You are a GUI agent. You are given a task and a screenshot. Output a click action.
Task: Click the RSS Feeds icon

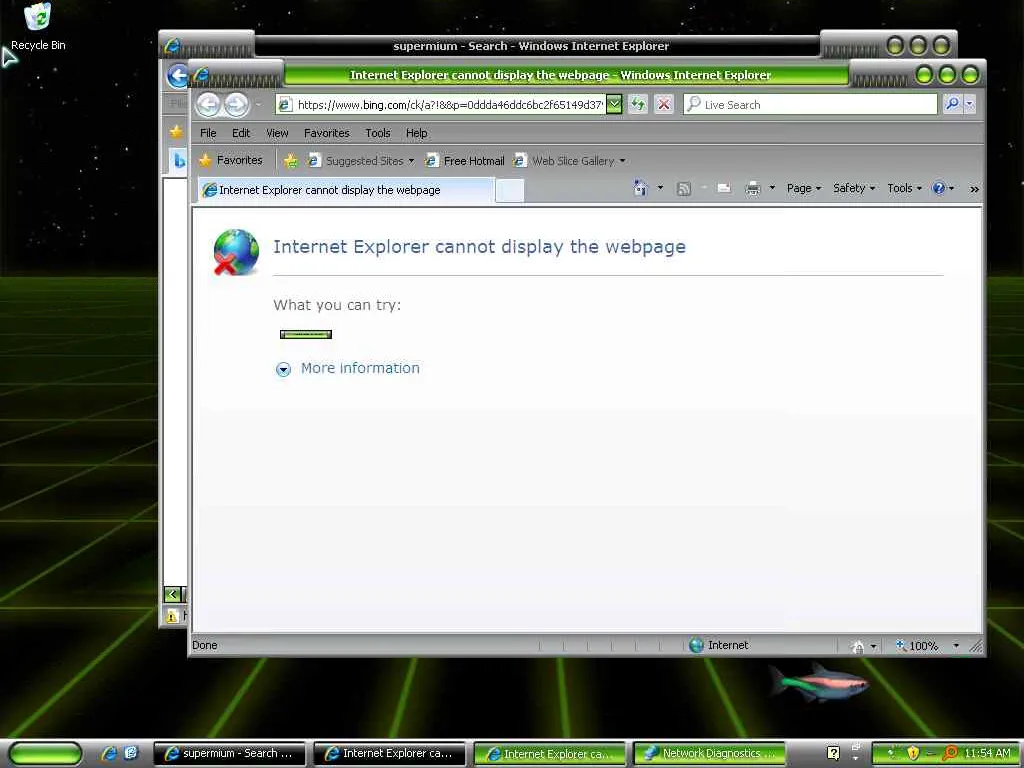684,189
